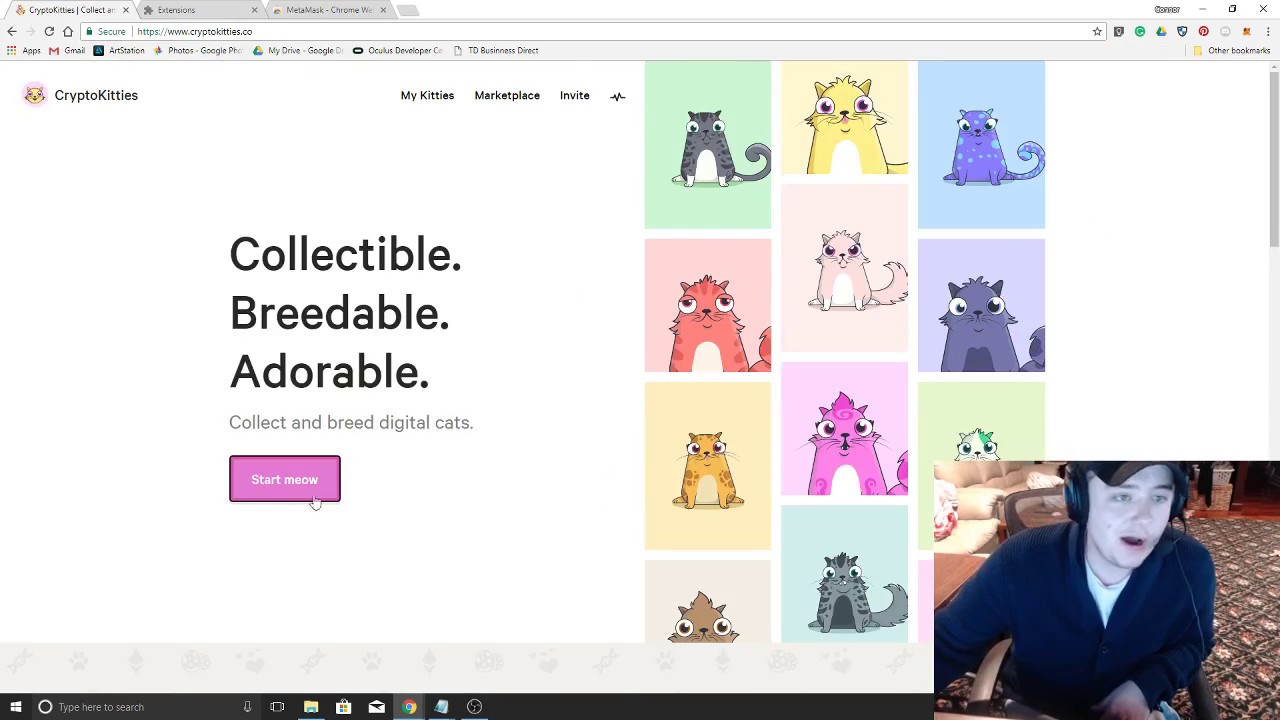Viewport: 1280px width, 720px height.
Task: Go back with the browser back arrow
Action: coord(12,31)
